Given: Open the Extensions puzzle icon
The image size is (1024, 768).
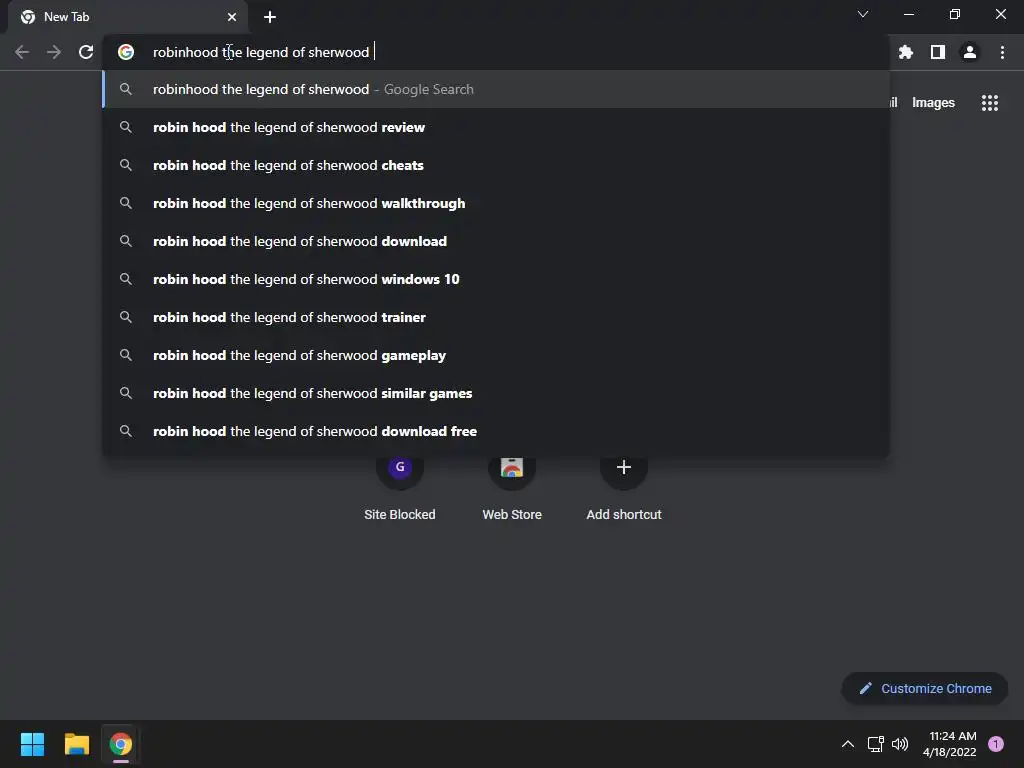Looking at the screenshot, I should 905,52.
